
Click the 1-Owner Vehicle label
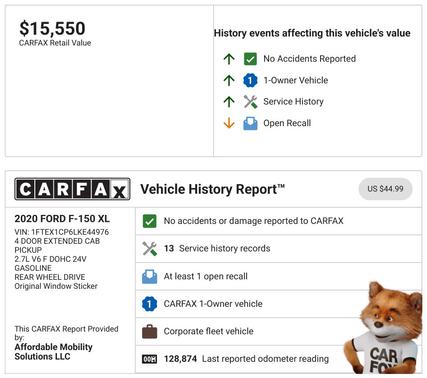tap(296, 80)
